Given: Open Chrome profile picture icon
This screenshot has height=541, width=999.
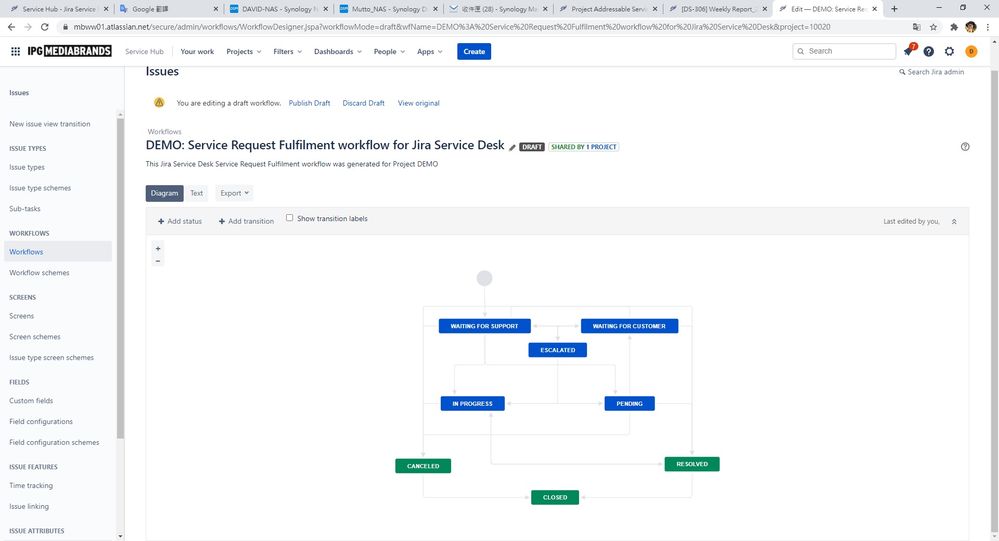Looking at the screenshot, I should 971,27.
